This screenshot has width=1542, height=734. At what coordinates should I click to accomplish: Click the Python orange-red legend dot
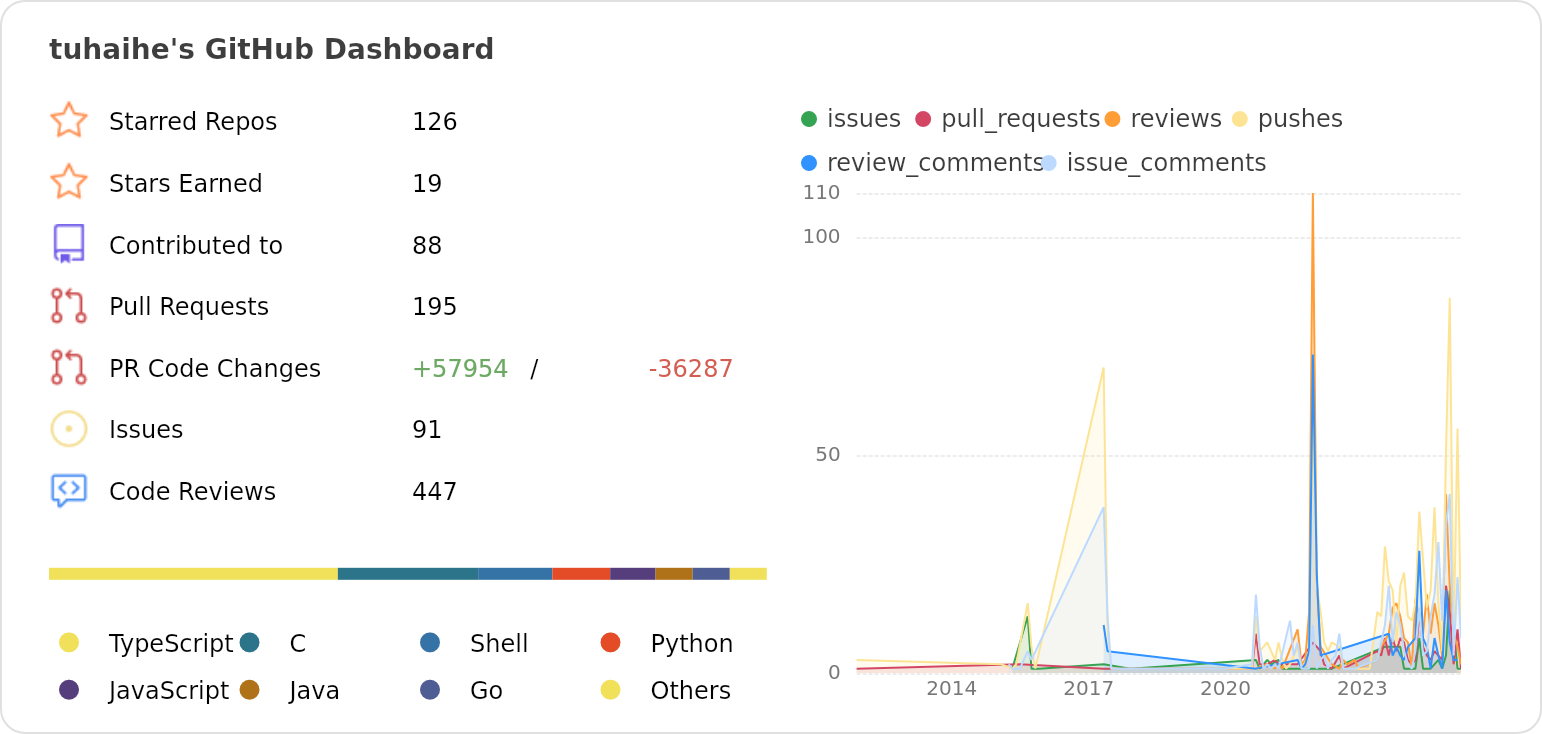pos(611,642)
